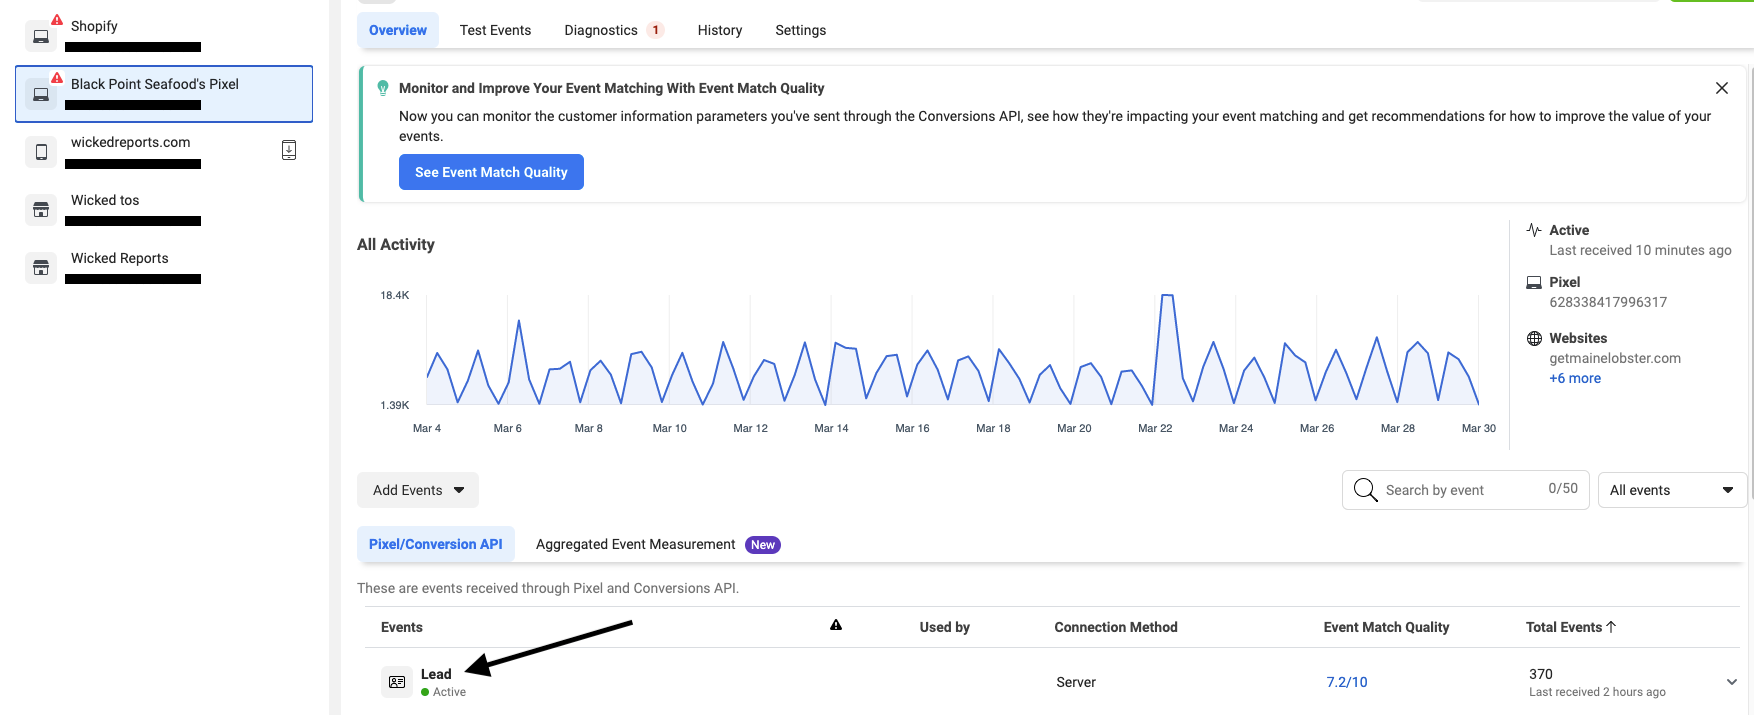1754x715 pixels.
Task: Click the Event Match Quality column header
Action: point(1386,627)
